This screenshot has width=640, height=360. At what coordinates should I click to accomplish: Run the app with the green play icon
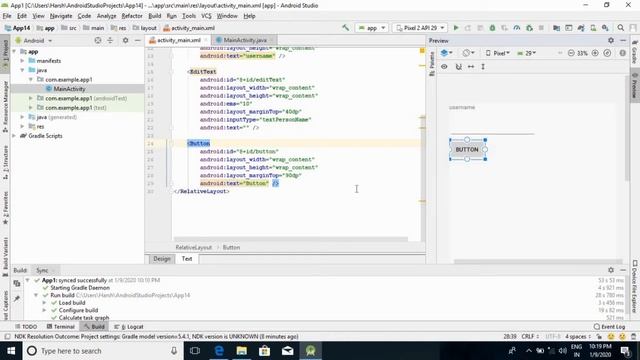pos(456,28)
